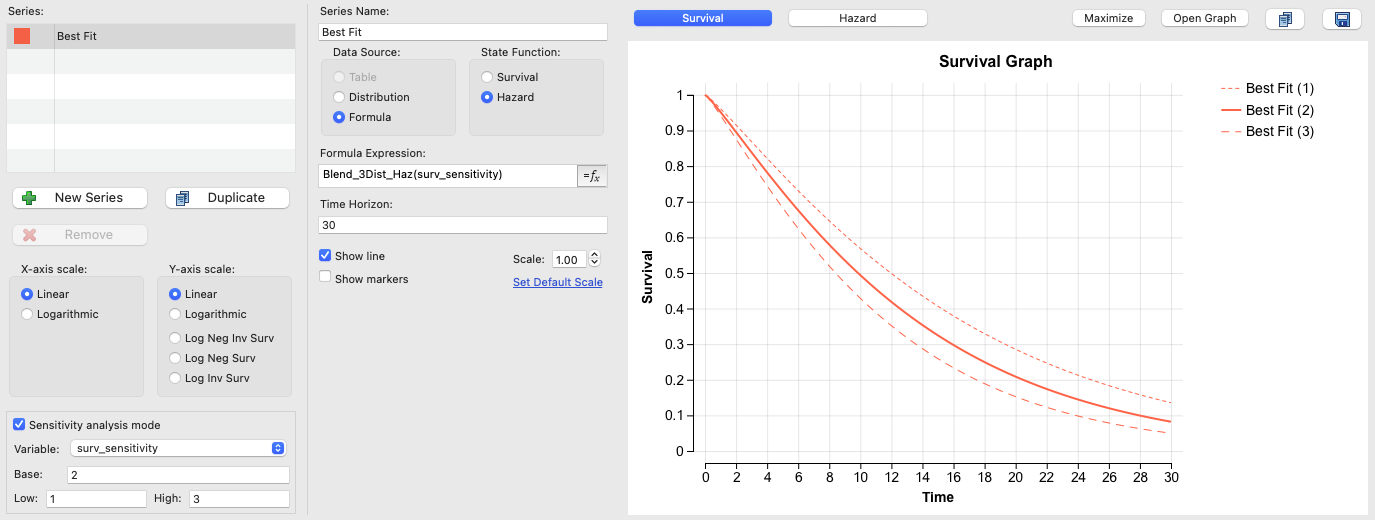
Task: Click the Set Default Scale link
Action: 557,282
